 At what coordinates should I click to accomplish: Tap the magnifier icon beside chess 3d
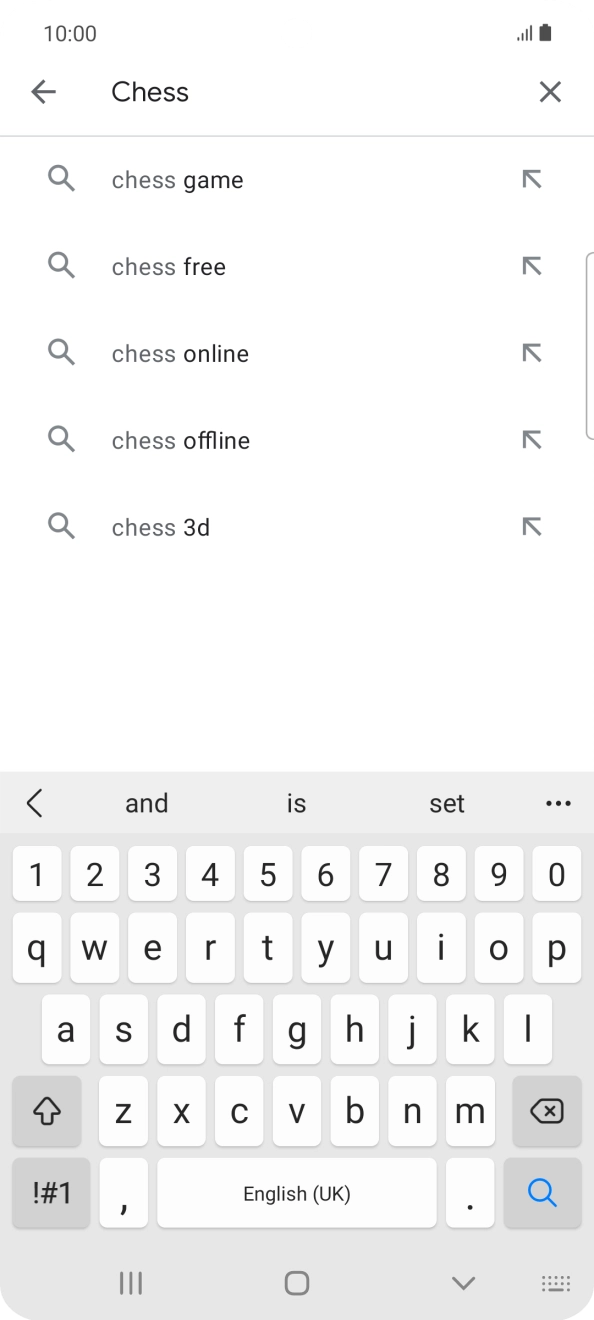point(61,527)
